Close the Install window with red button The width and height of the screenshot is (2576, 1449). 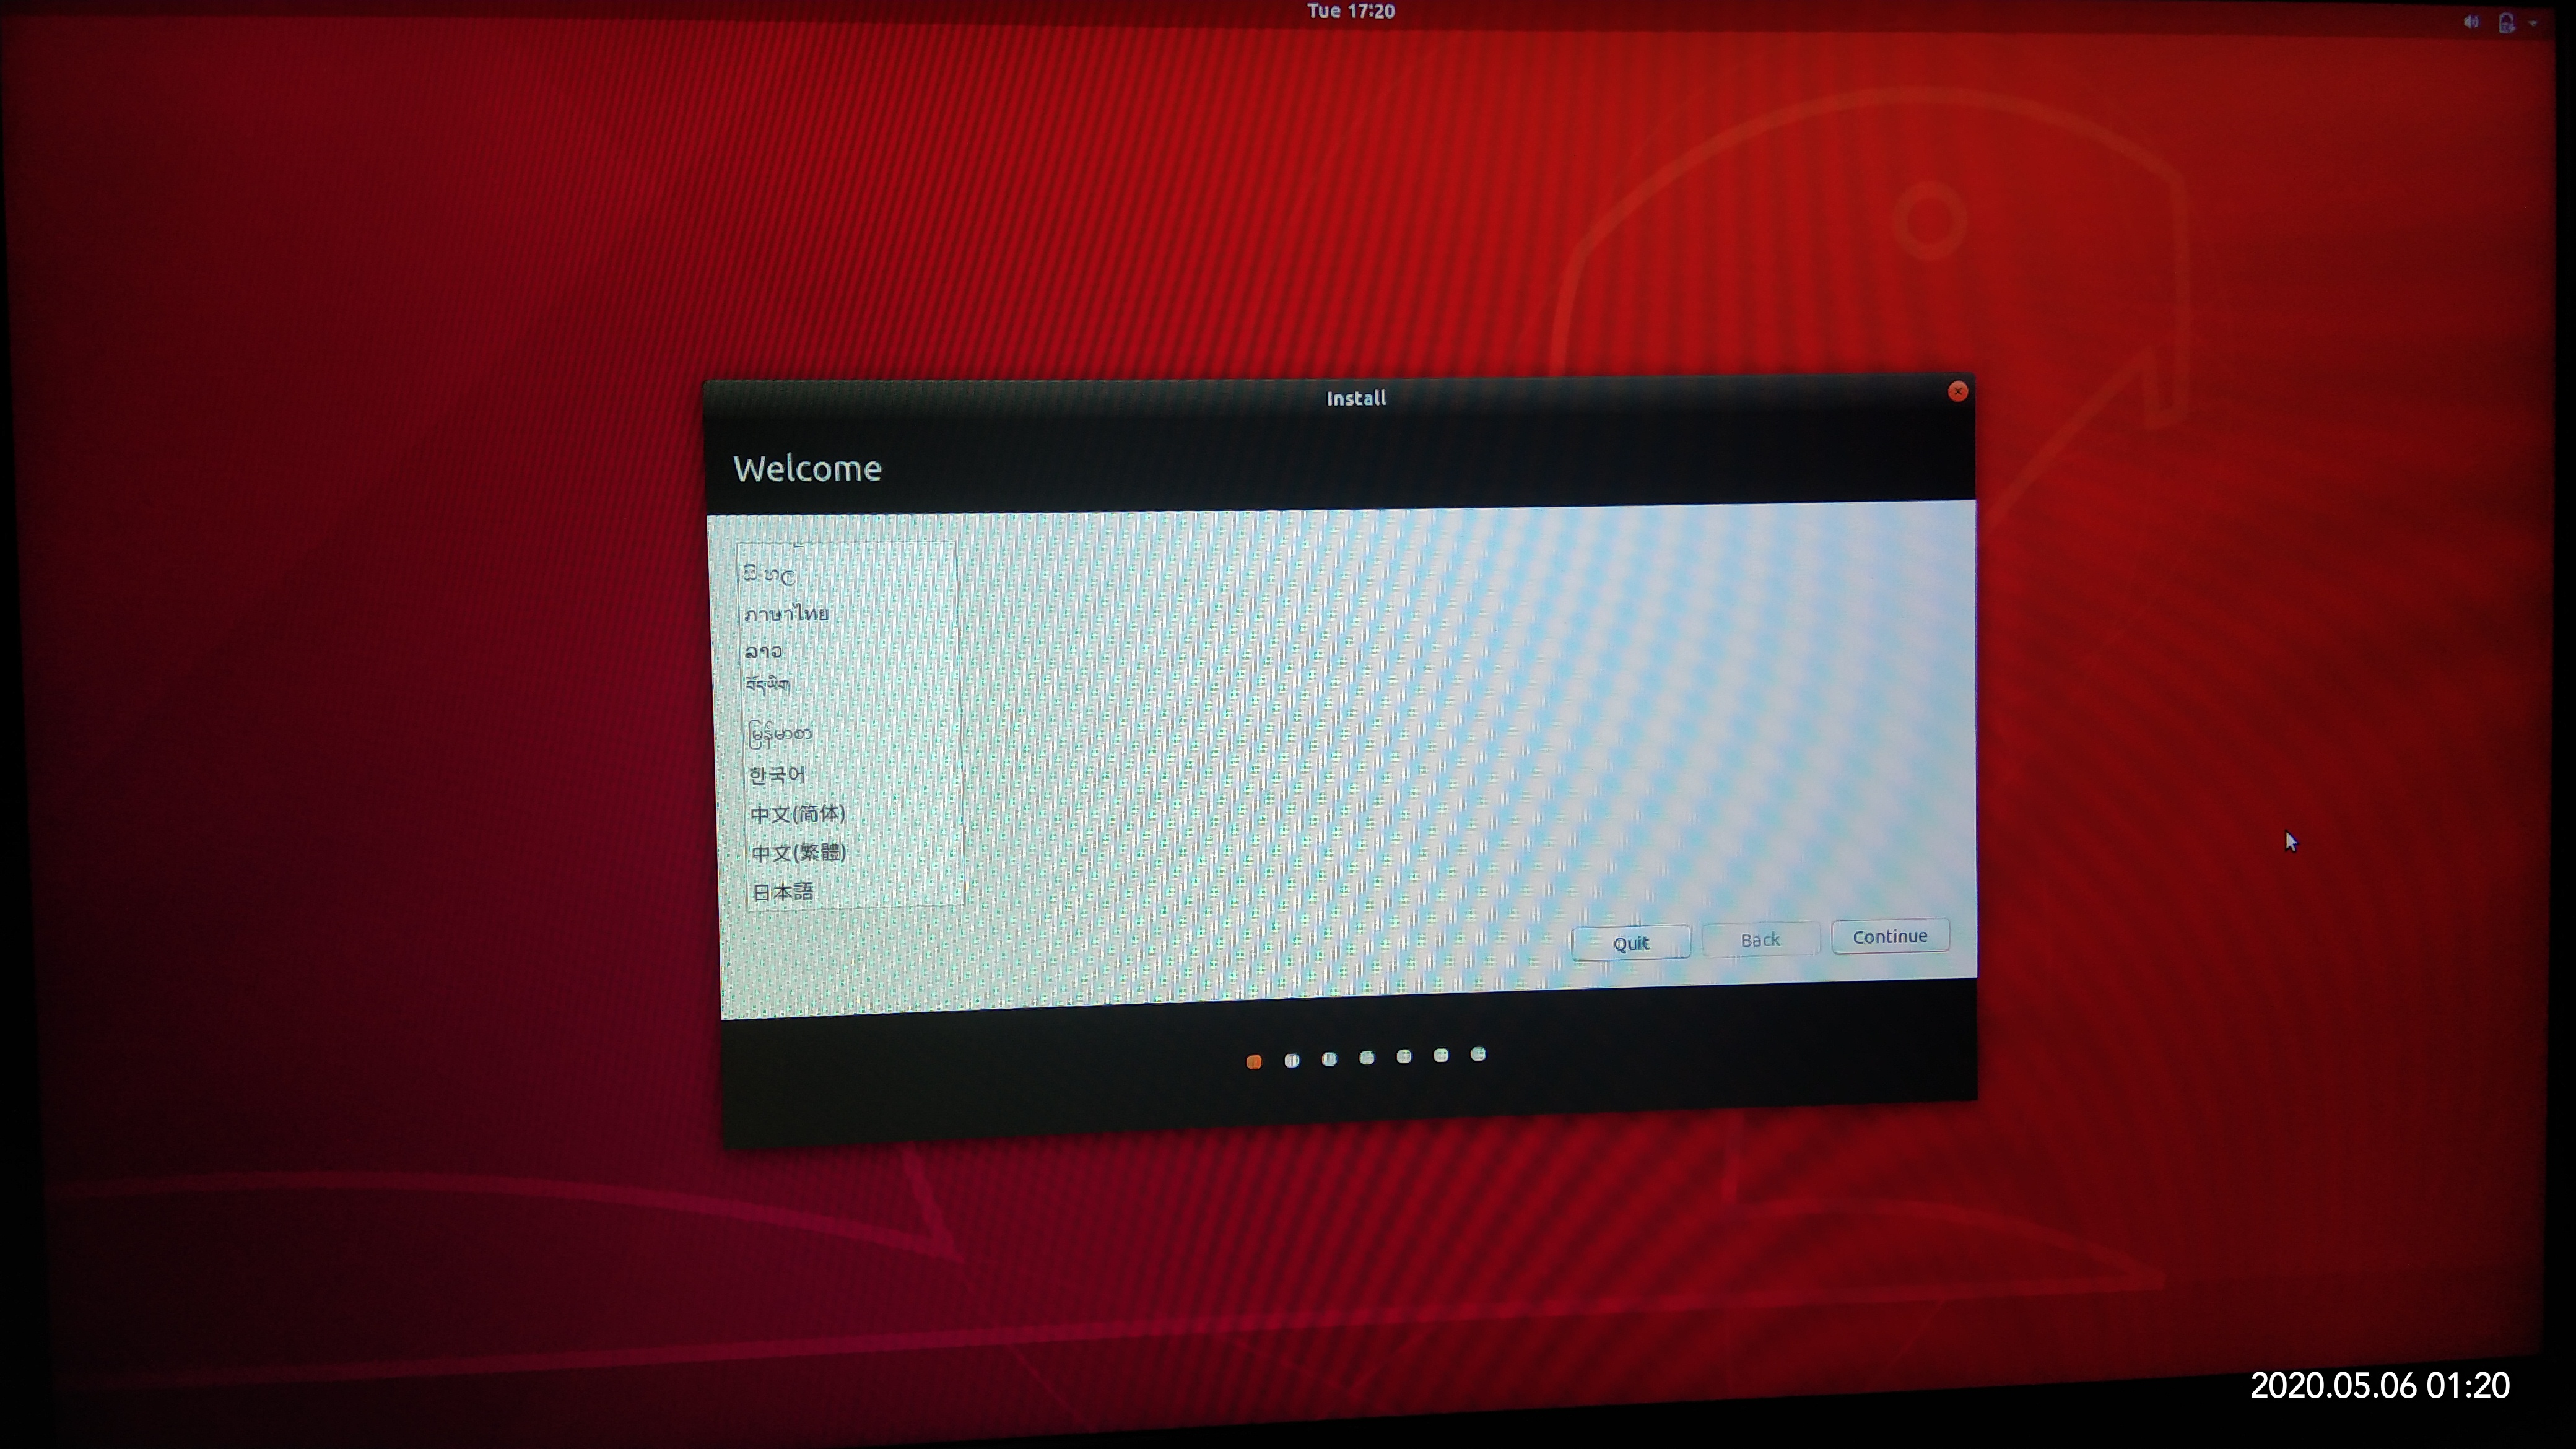[1957, 392]
